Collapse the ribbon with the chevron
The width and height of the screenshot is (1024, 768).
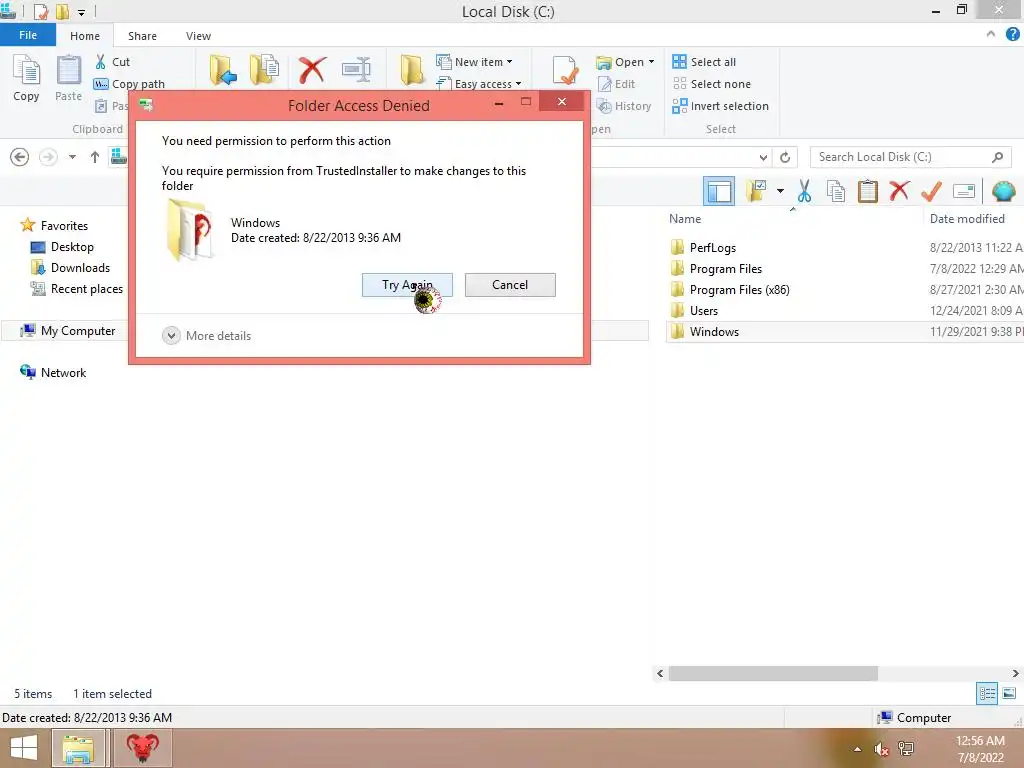[990, 35]
